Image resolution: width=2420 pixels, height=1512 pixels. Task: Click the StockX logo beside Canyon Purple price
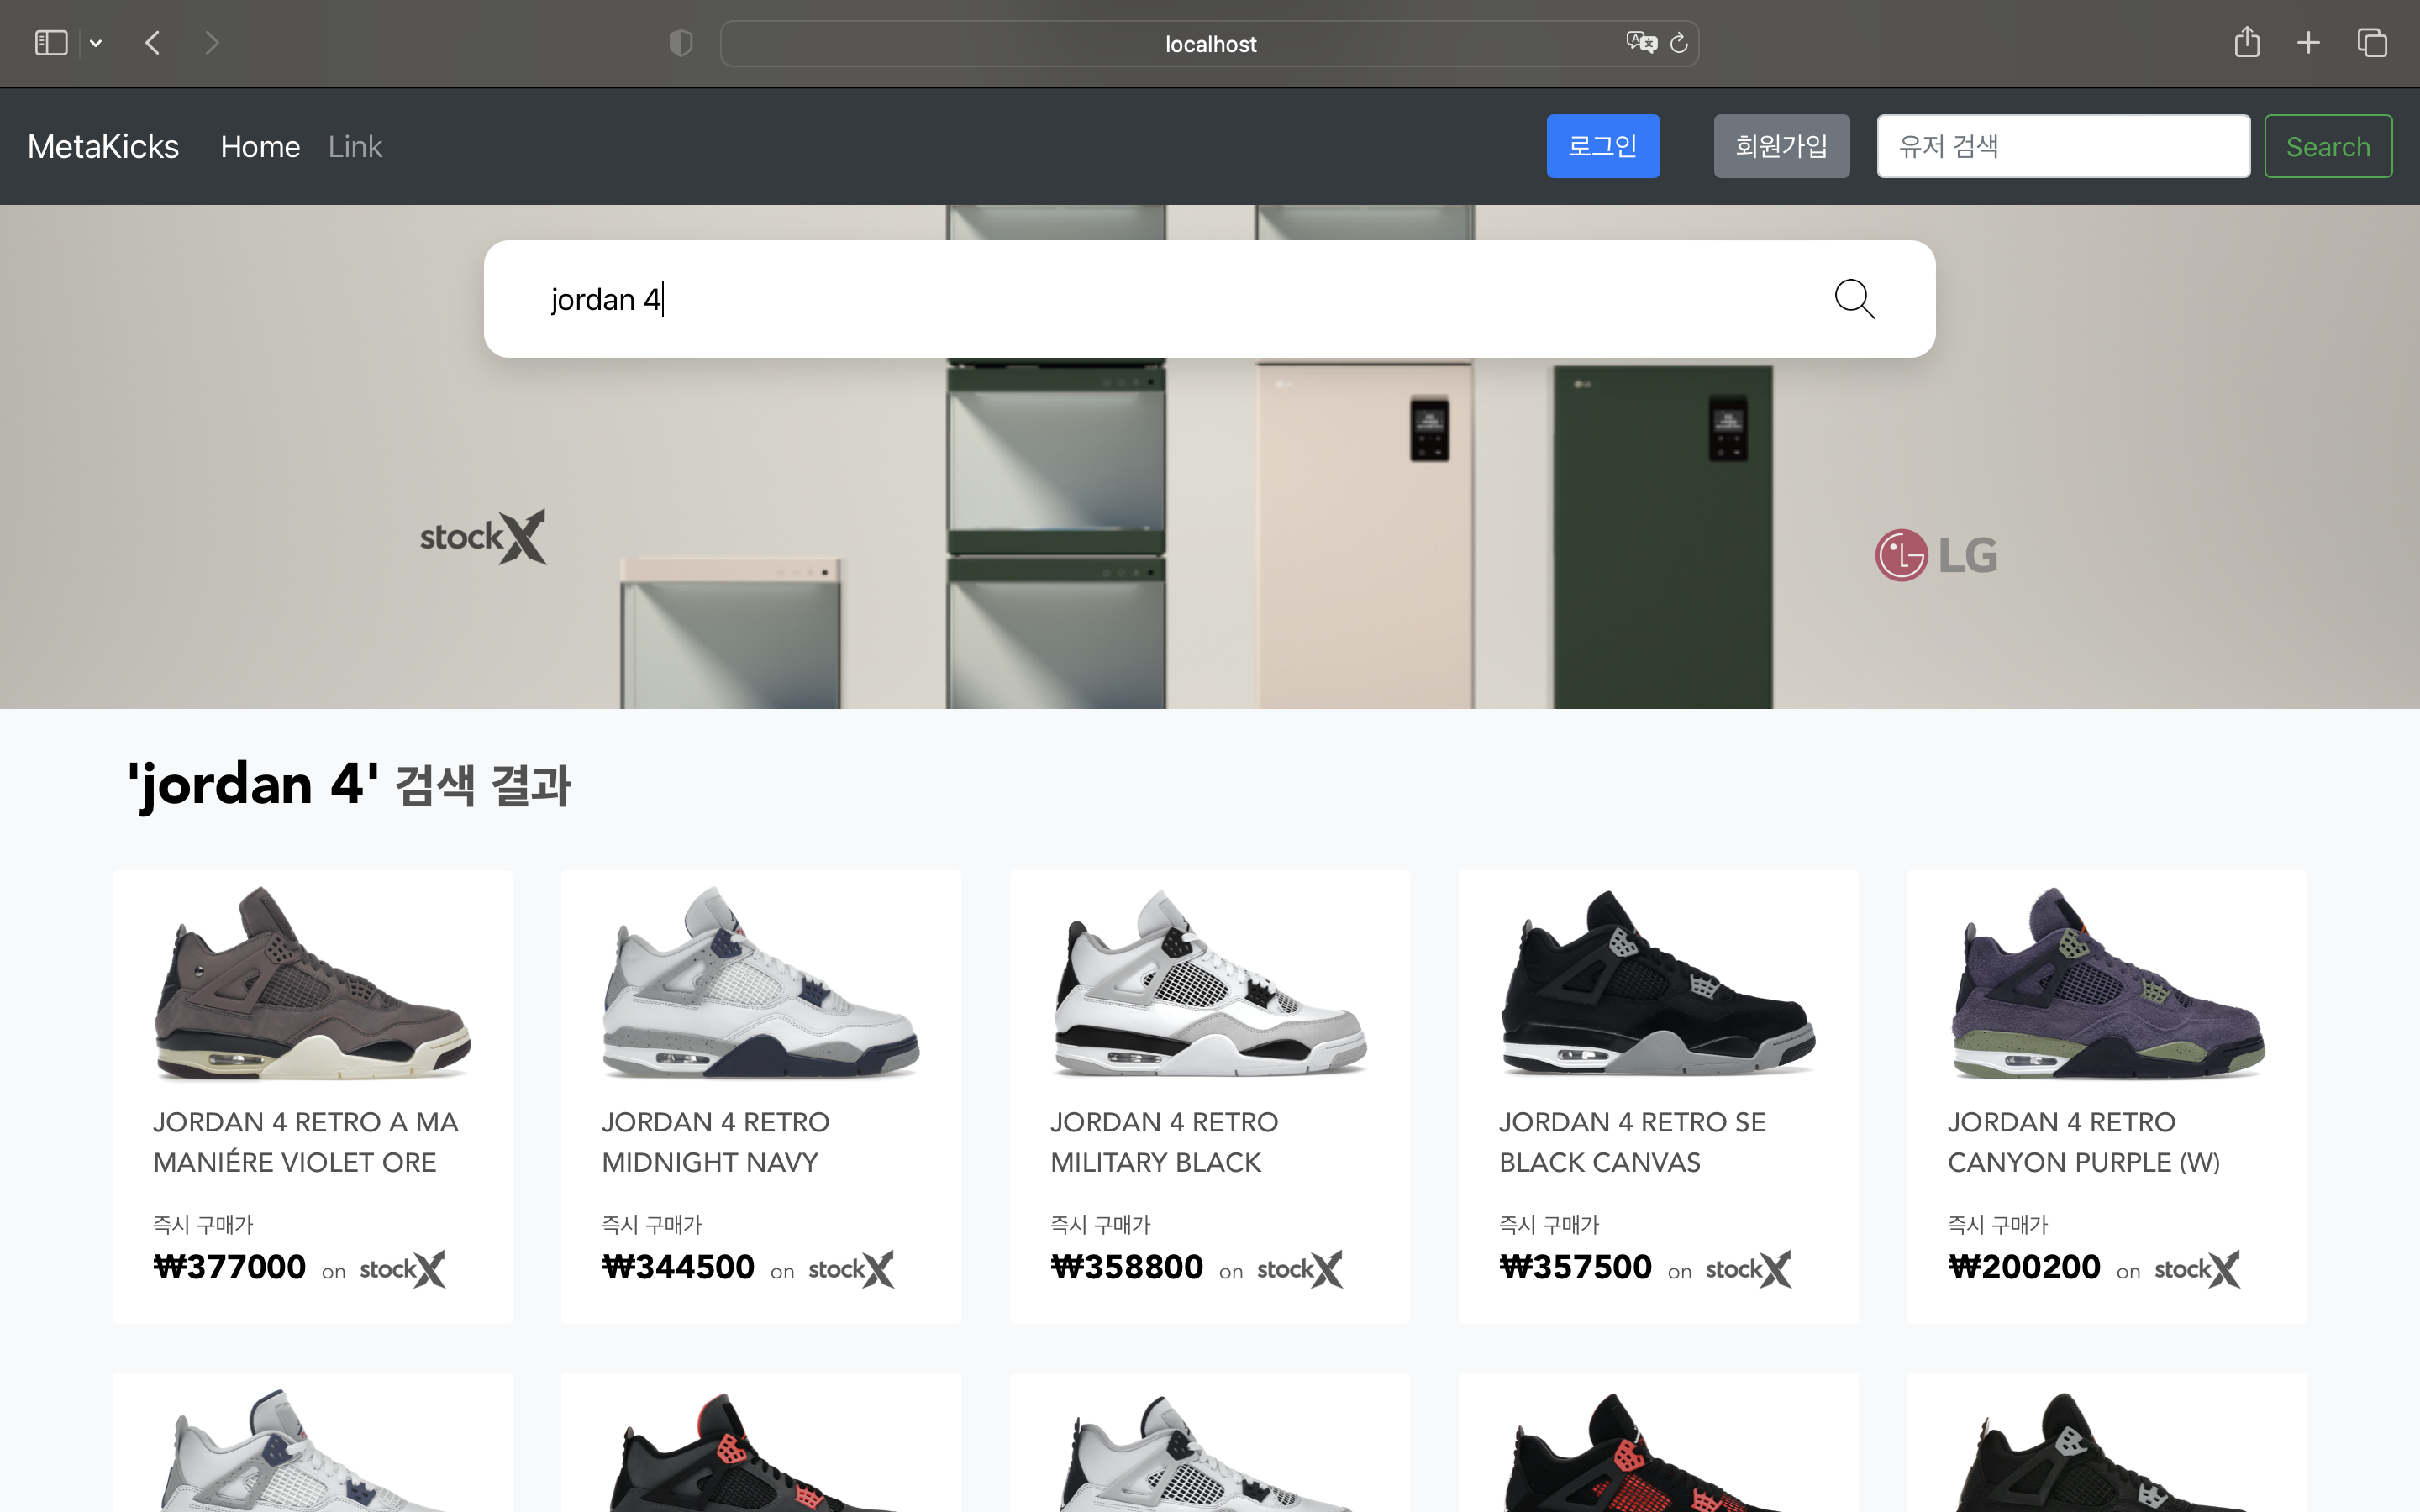[x=2196, y=1268]
